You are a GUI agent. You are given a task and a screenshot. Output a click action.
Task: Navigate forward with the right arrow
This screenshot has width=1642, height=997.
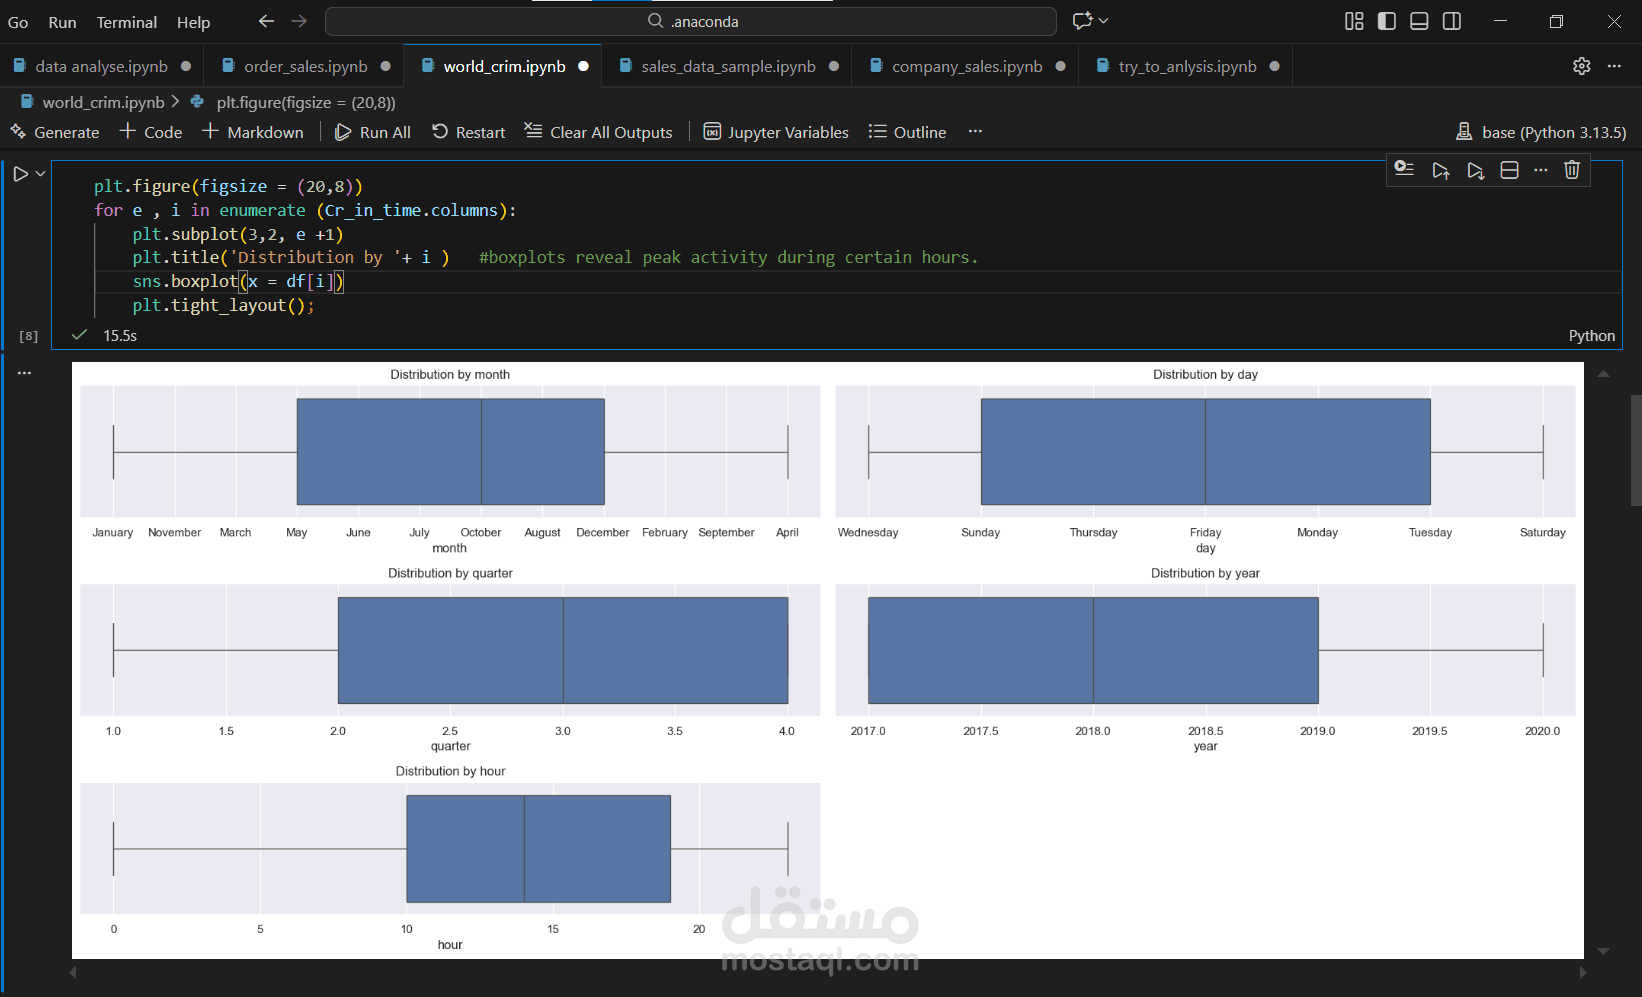pos(299,21)
